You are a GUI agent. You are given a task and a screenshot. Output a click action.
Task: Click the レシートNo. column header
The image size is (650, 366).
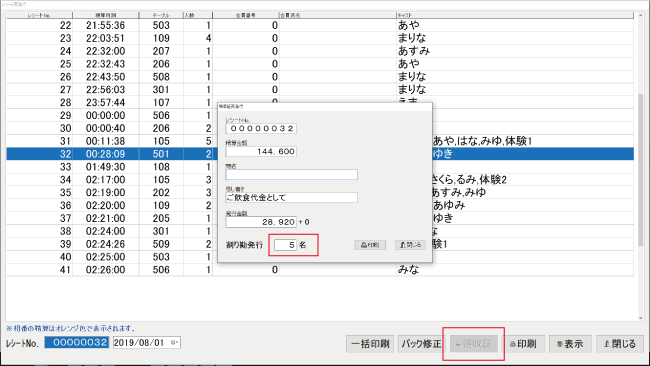click(39, 15)
